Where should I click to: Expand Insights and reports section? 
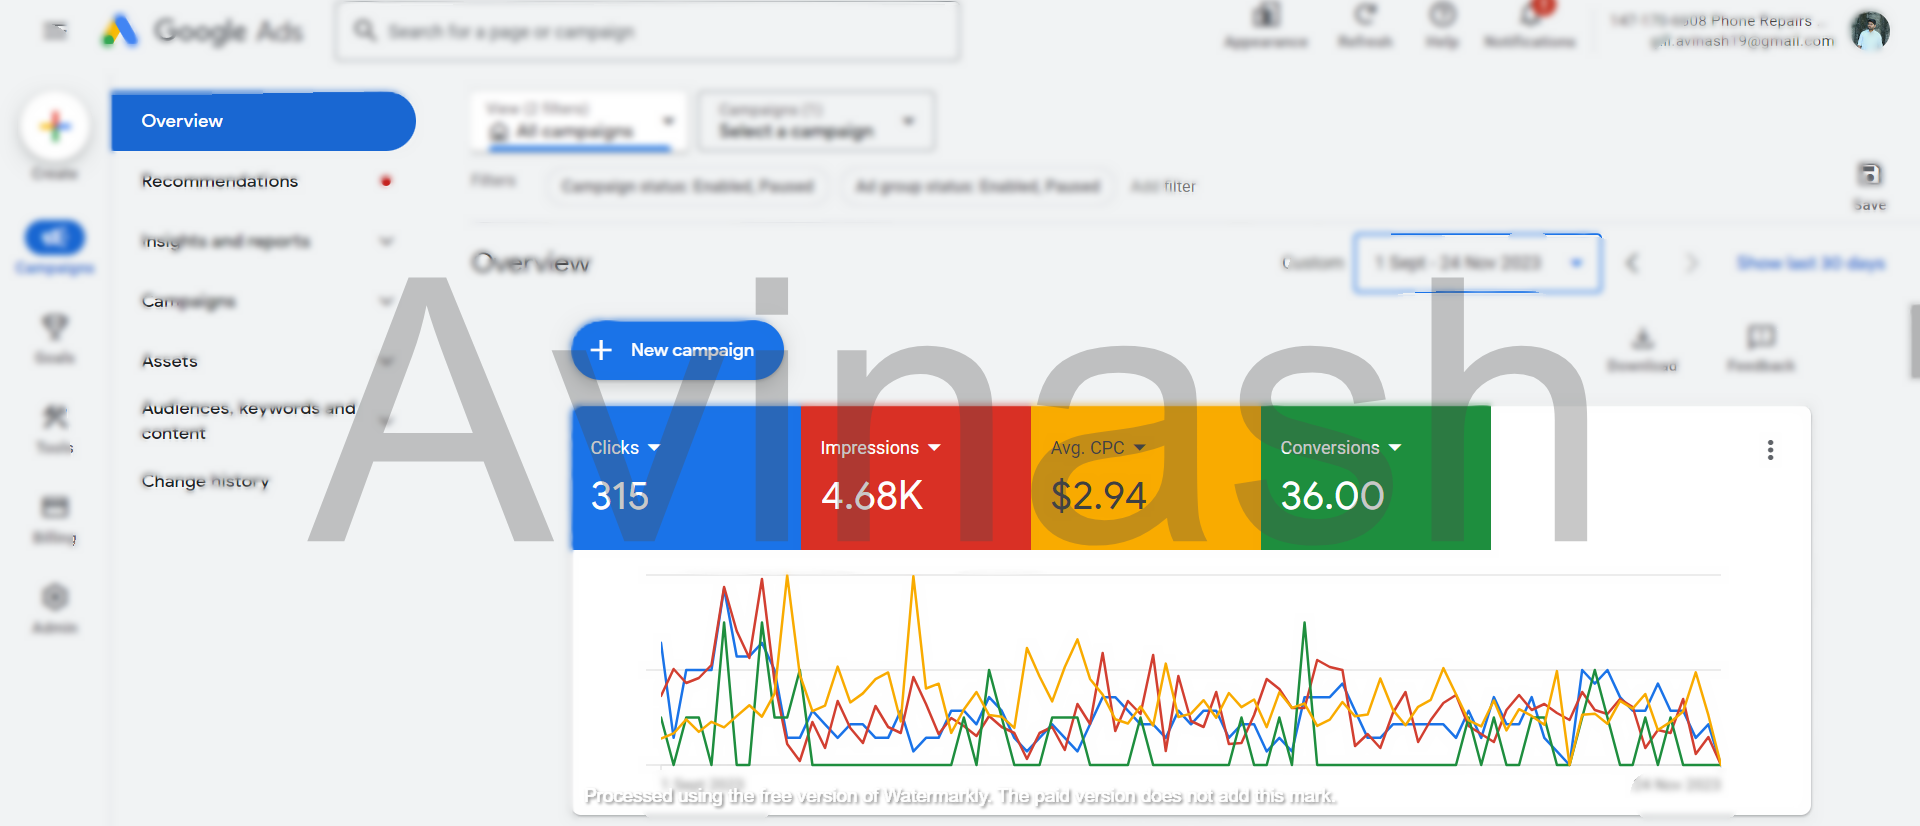pos(386,241)
